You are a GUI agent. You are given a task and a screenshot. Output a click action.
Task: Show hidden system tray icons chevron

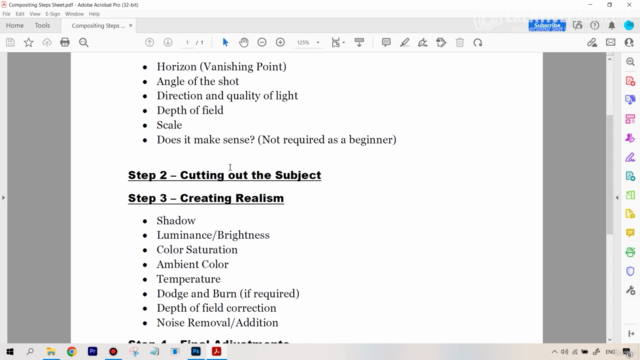(x=554, y=351)
